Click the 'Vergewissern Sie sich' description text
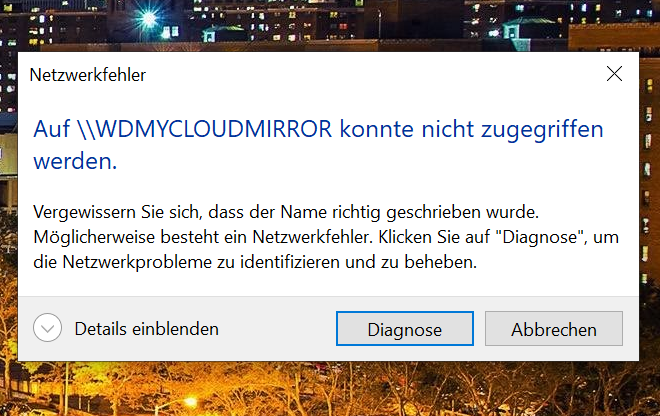 (114, 212)
